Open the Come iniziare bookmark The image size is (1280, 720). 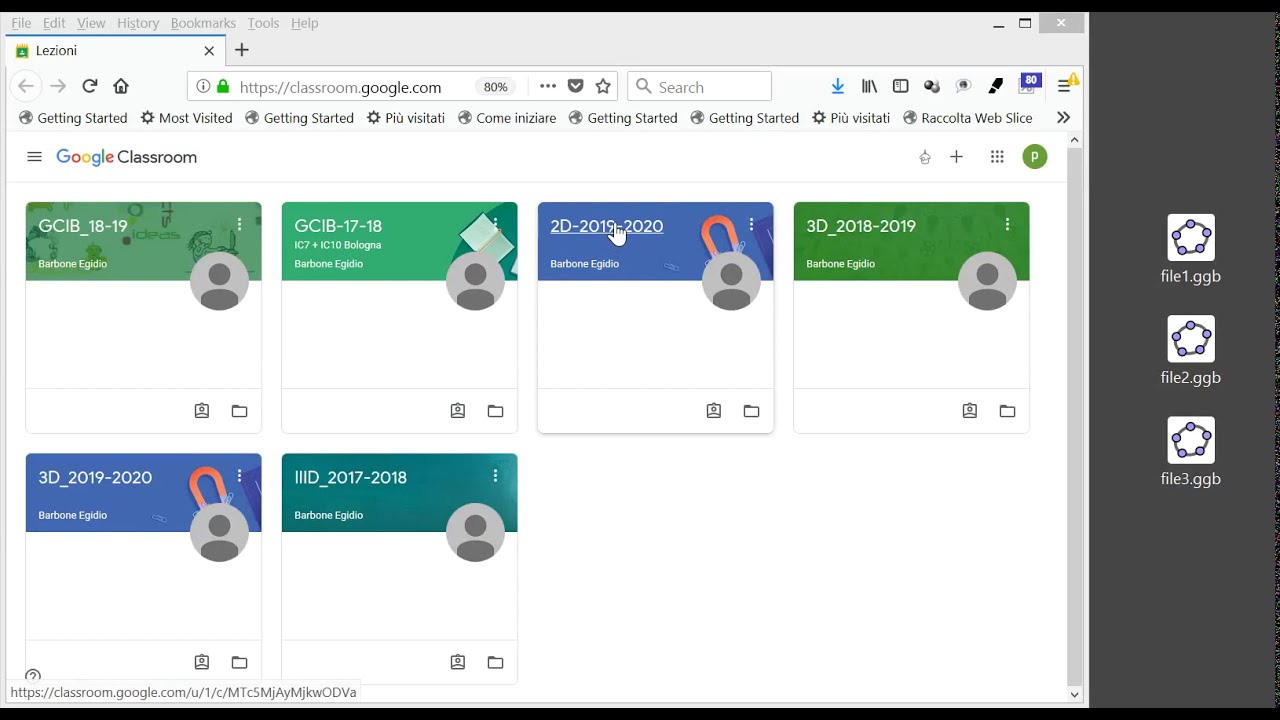coord(507,118)
